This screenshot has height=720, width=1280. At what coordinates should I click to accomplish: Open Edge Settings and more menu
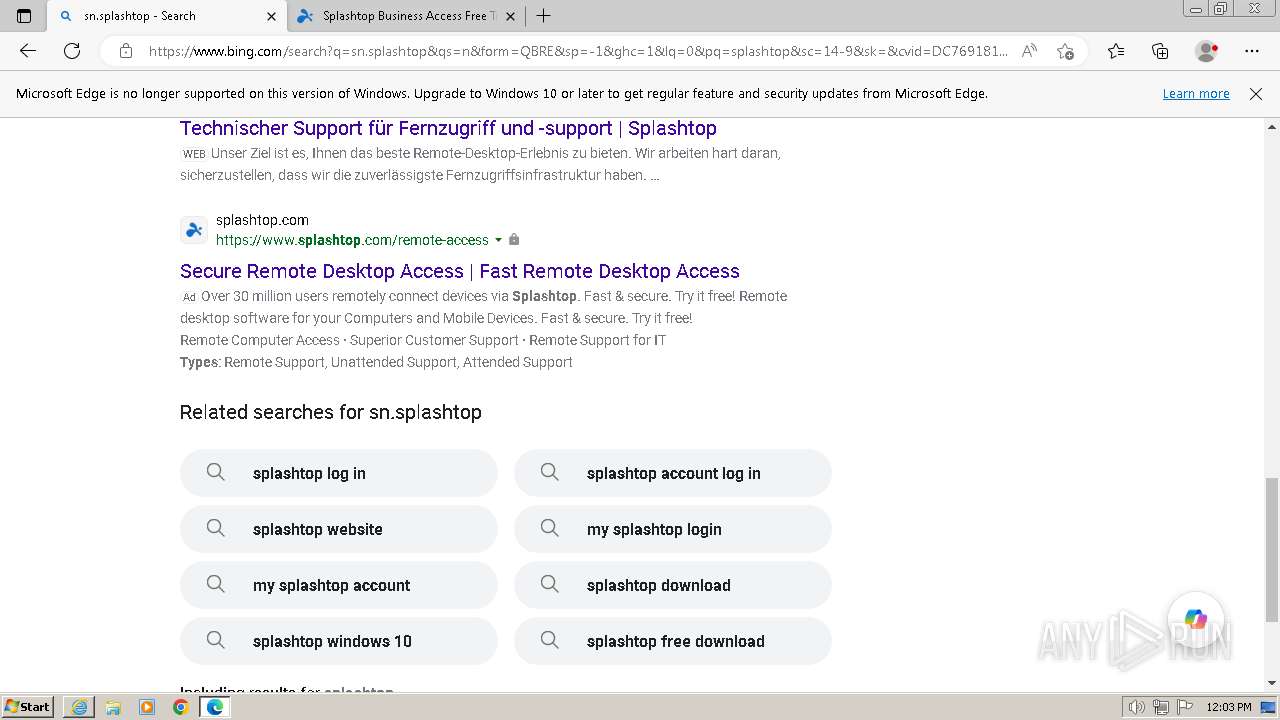(x=1252, y=51)
